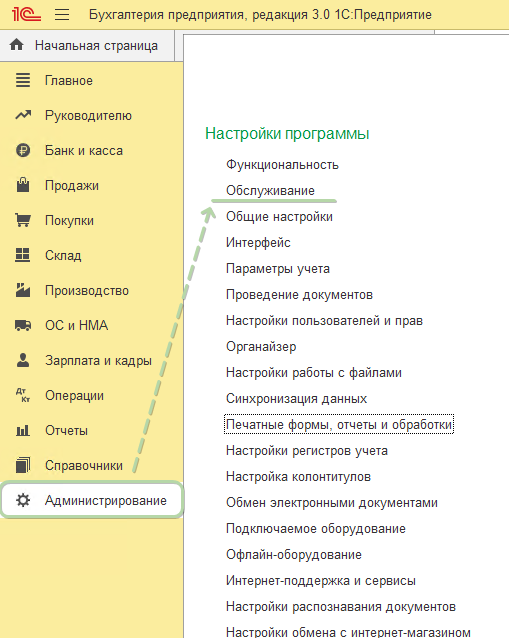The image size is (509, 638).
Task: Open Общие настройки
Action: (279, 216)
